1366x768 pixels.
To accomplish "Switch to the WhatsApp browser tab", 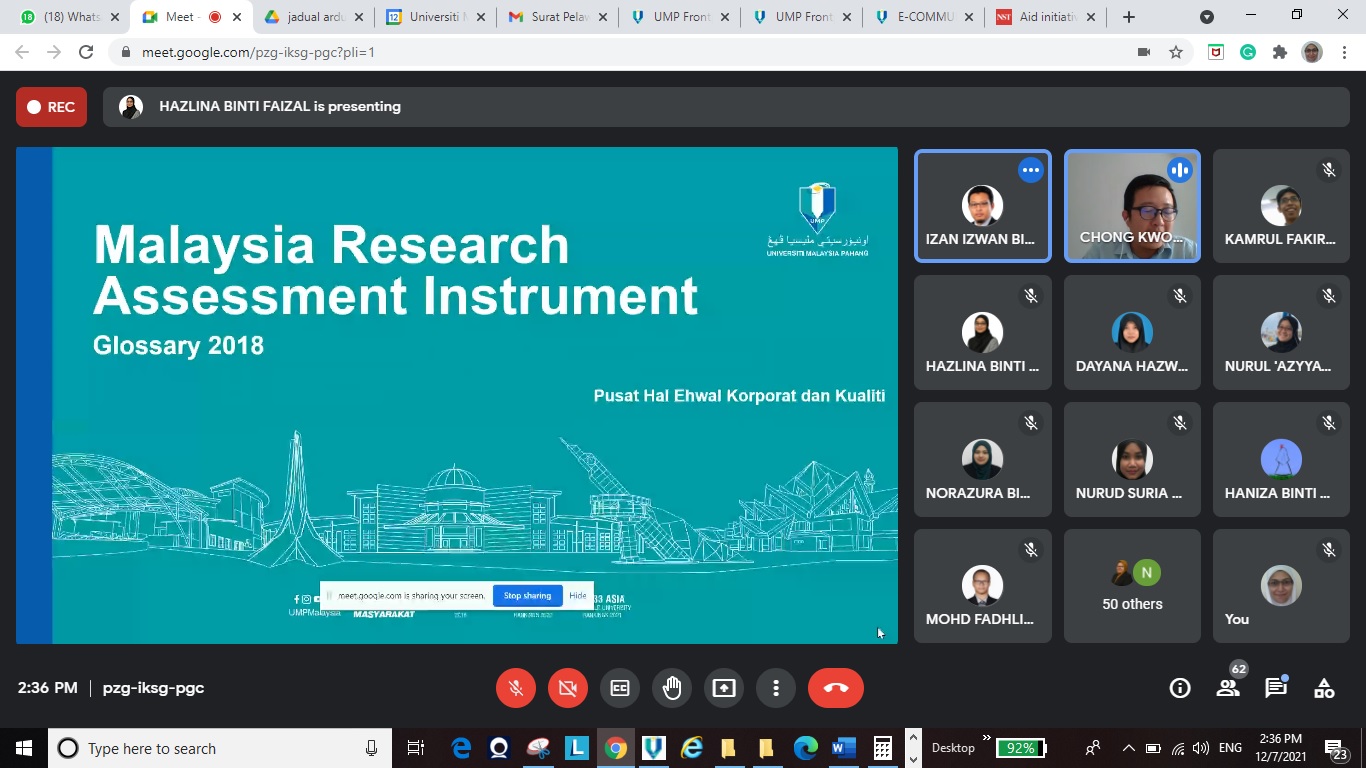I will (x=68, y=17).
